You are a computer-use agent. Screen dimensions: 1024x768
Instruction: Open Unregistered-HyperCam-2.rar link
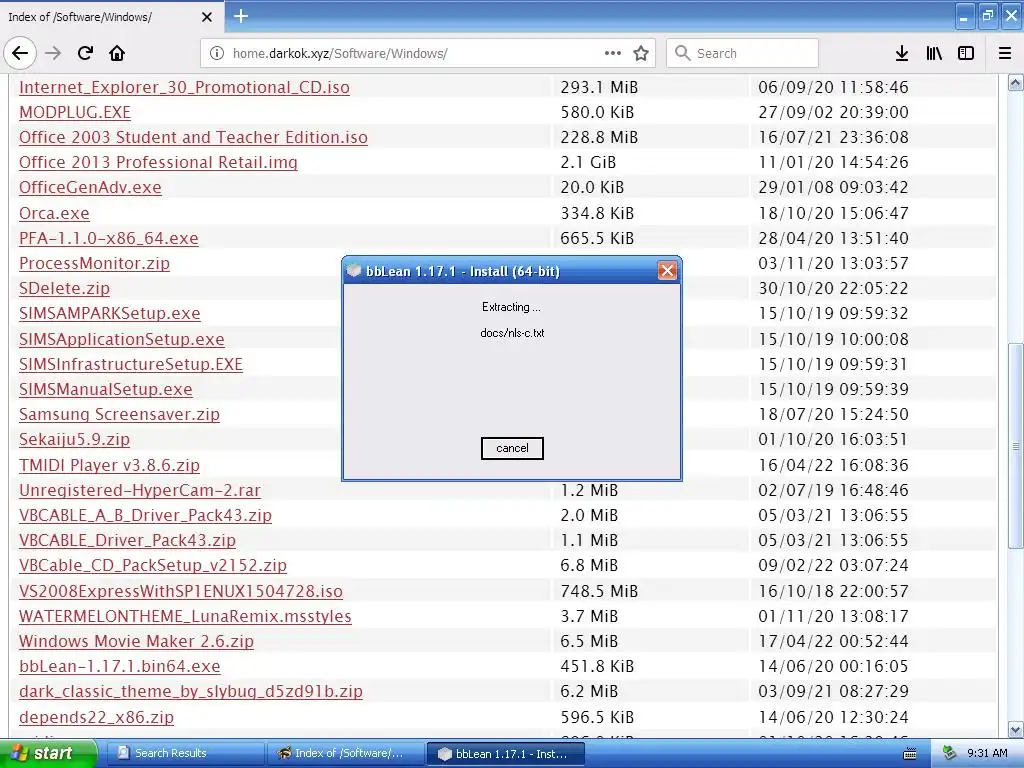(x=140, y=490)
